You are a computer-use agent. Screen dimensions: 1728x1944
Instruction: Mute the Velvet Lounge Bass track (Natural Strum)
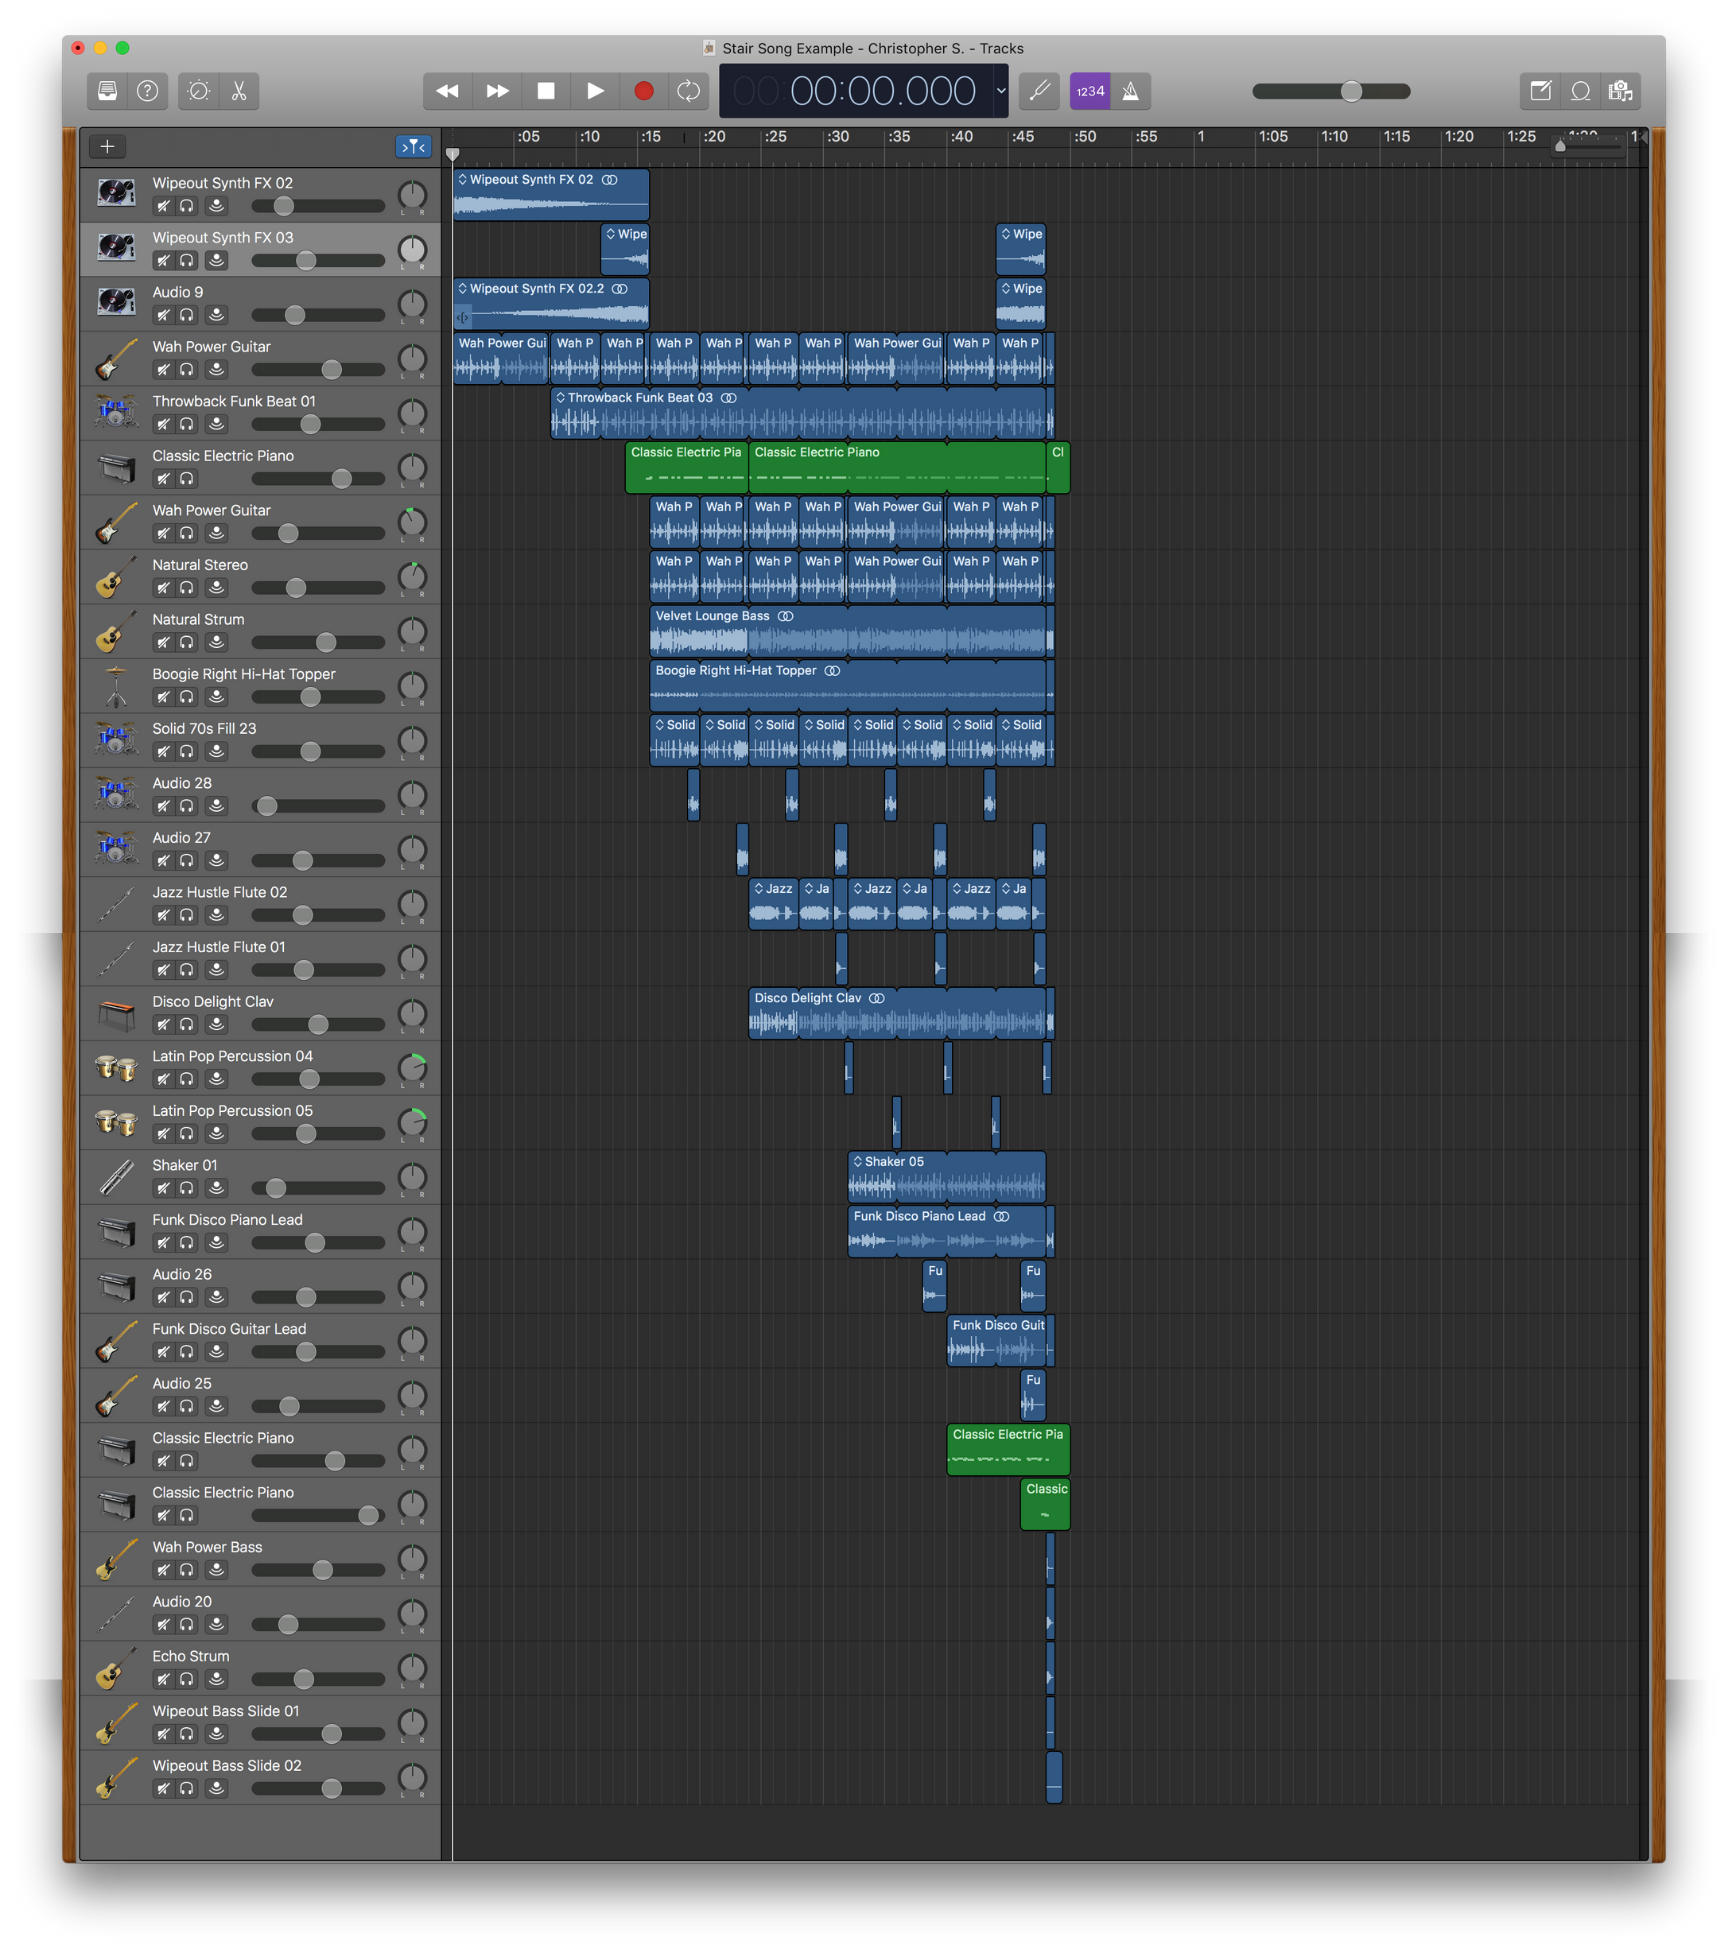(163, 643)
